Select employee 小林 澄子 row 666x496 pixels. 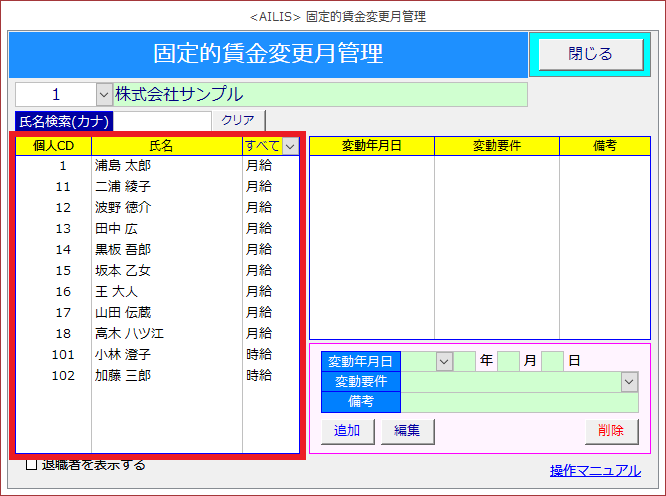pos(122,354)
